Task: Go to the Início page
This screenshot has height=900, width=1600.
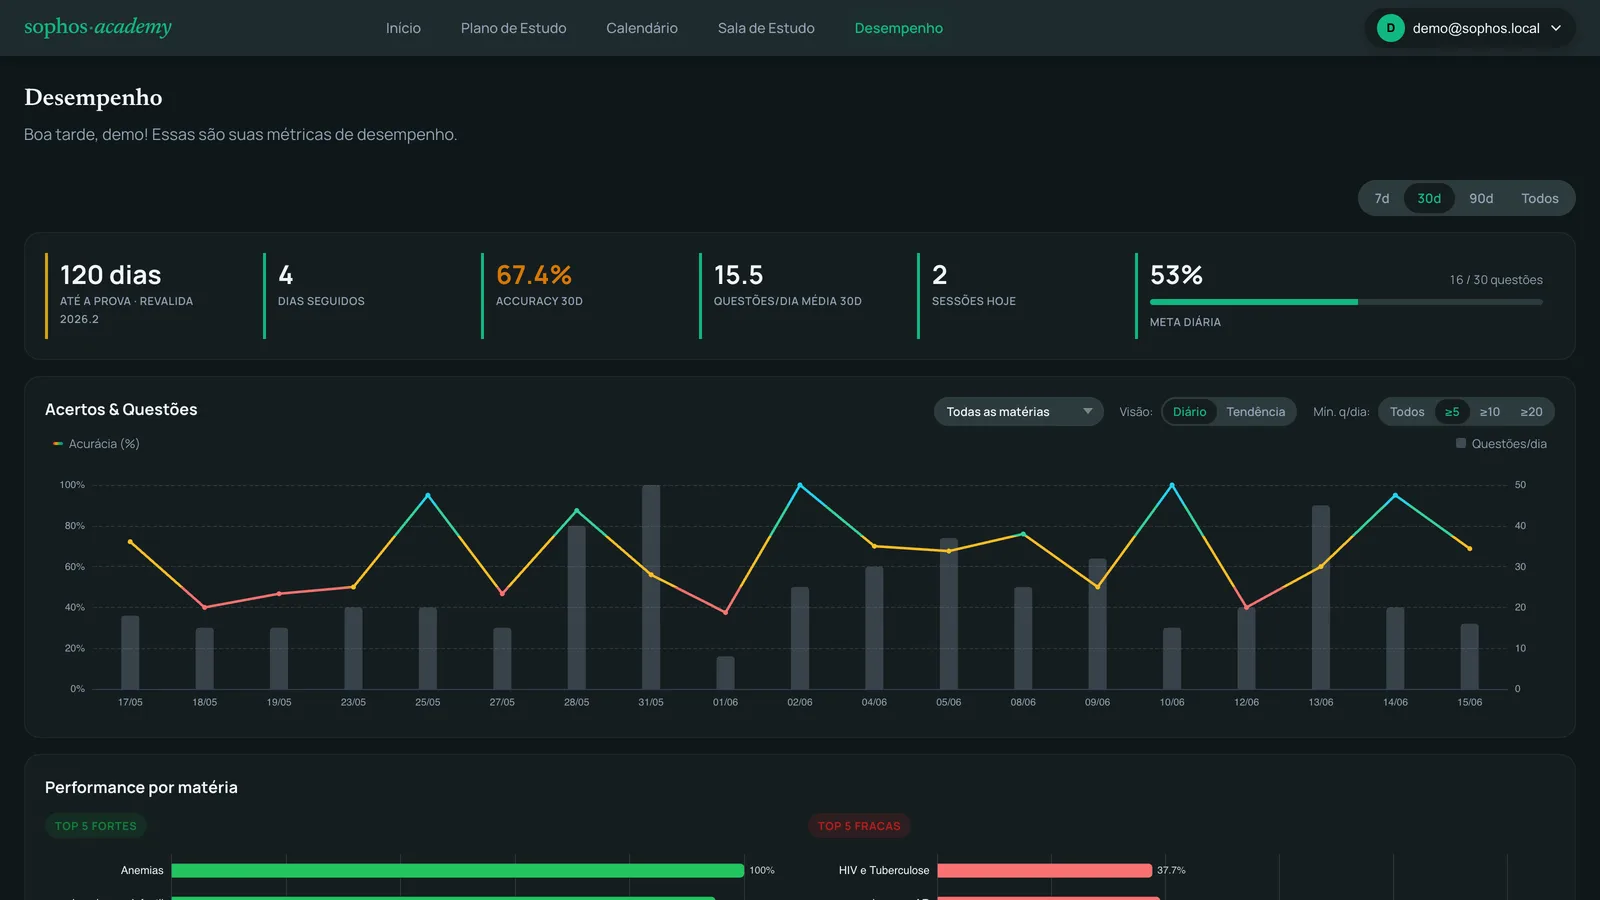Action: (403, 28)
